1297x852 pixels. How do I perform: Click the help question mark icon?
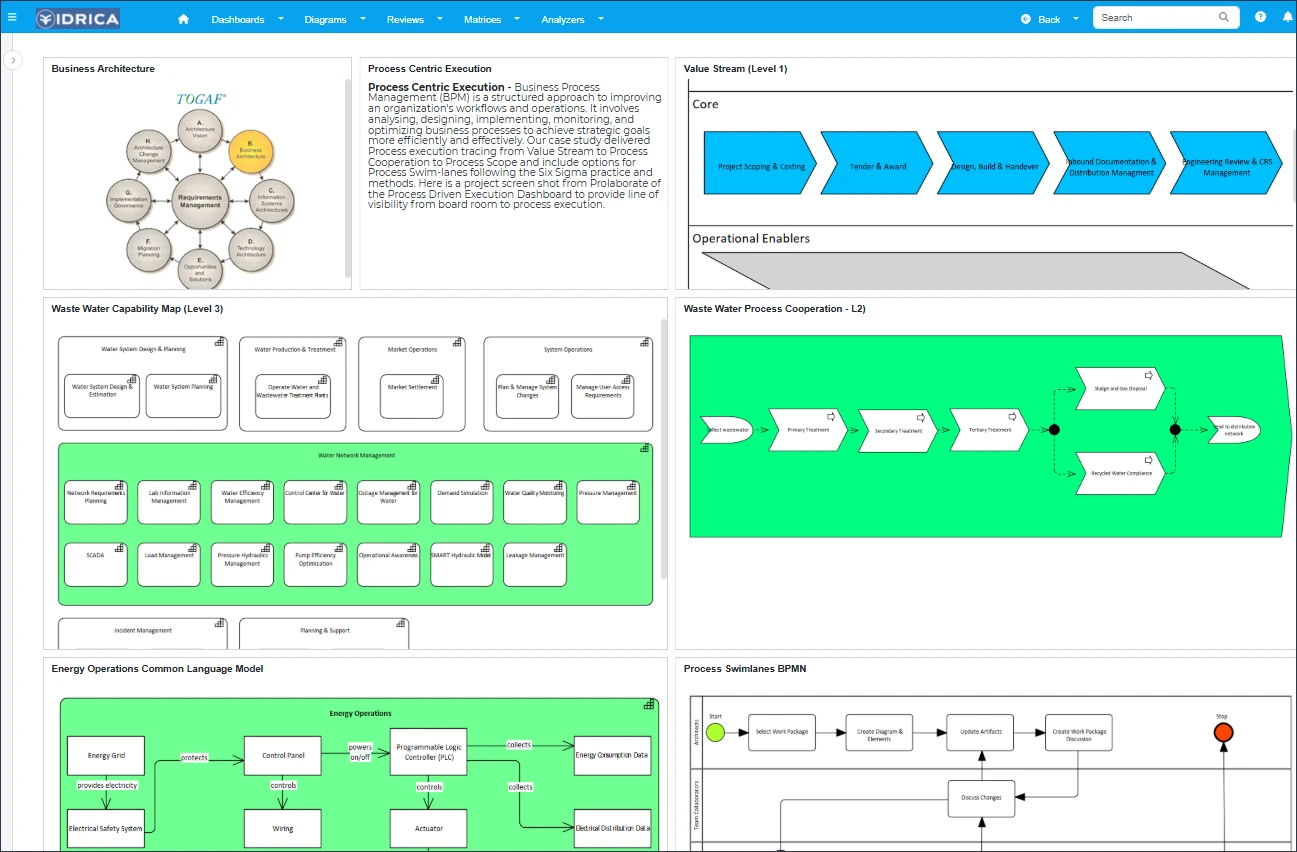[1260, 18]
